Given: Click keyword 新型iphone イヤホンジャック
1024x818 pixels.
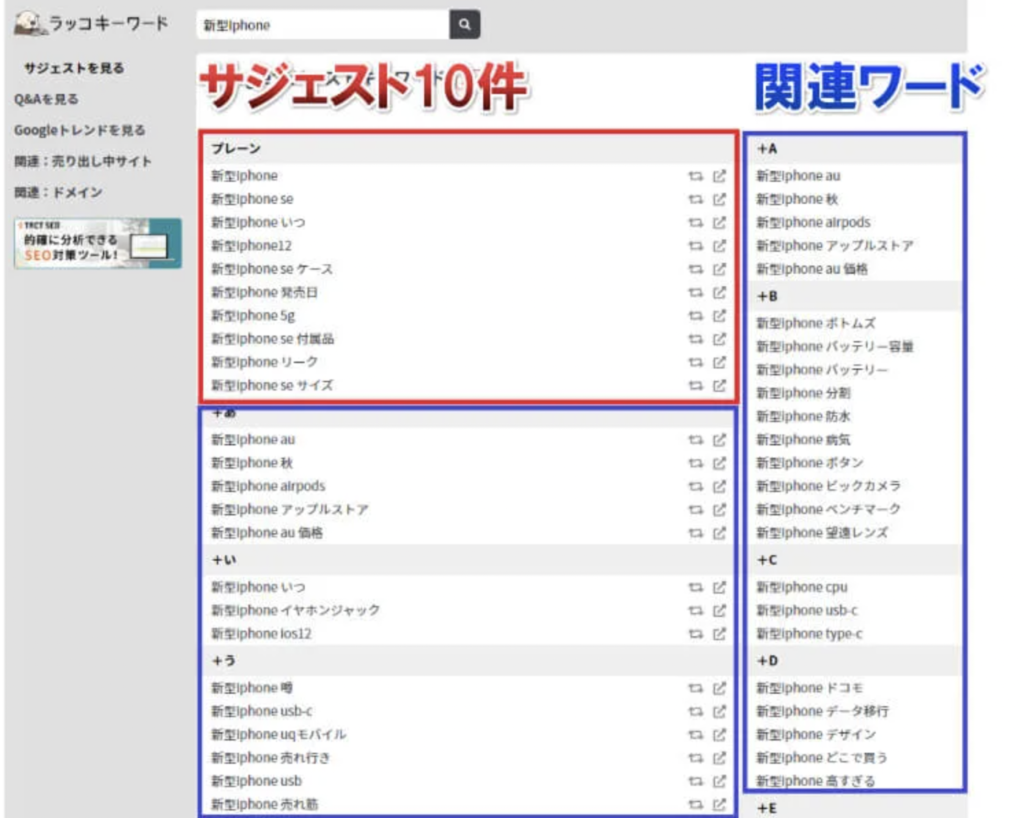Looking at the screenshot, I should (295, 610).
